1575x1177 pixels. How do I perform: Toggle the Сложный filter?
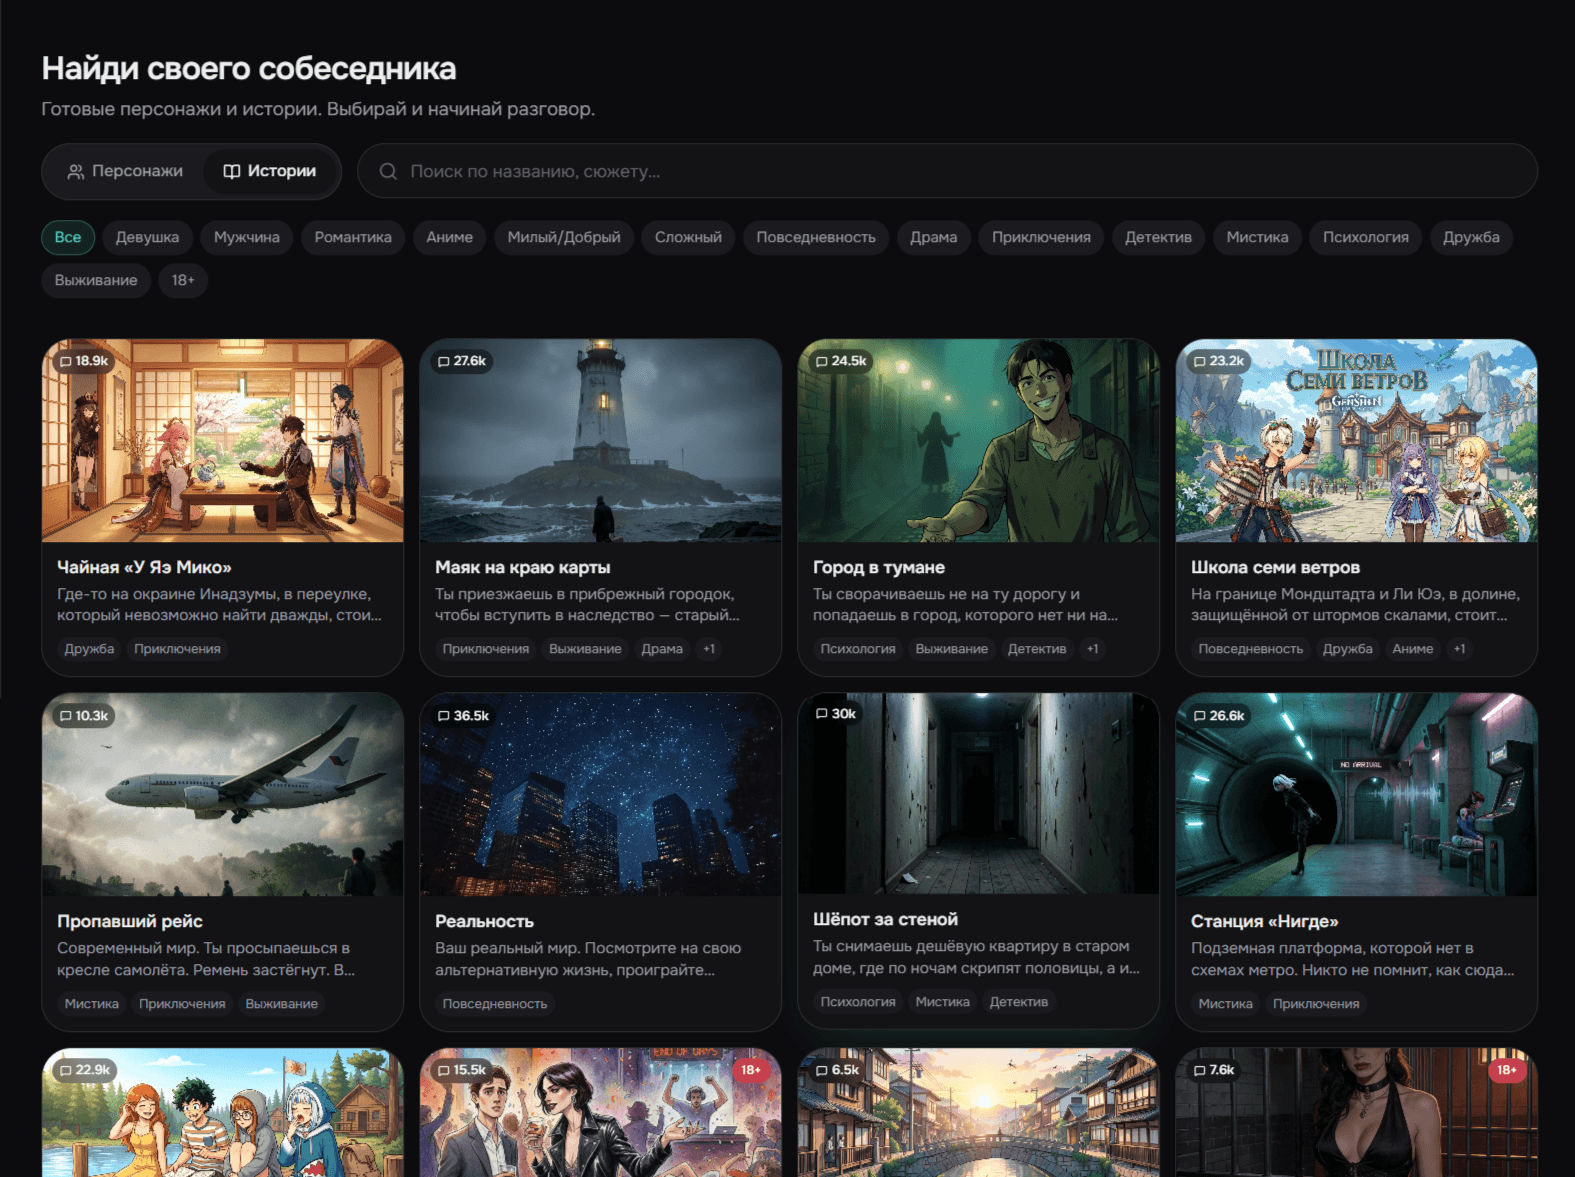[688, 237]
